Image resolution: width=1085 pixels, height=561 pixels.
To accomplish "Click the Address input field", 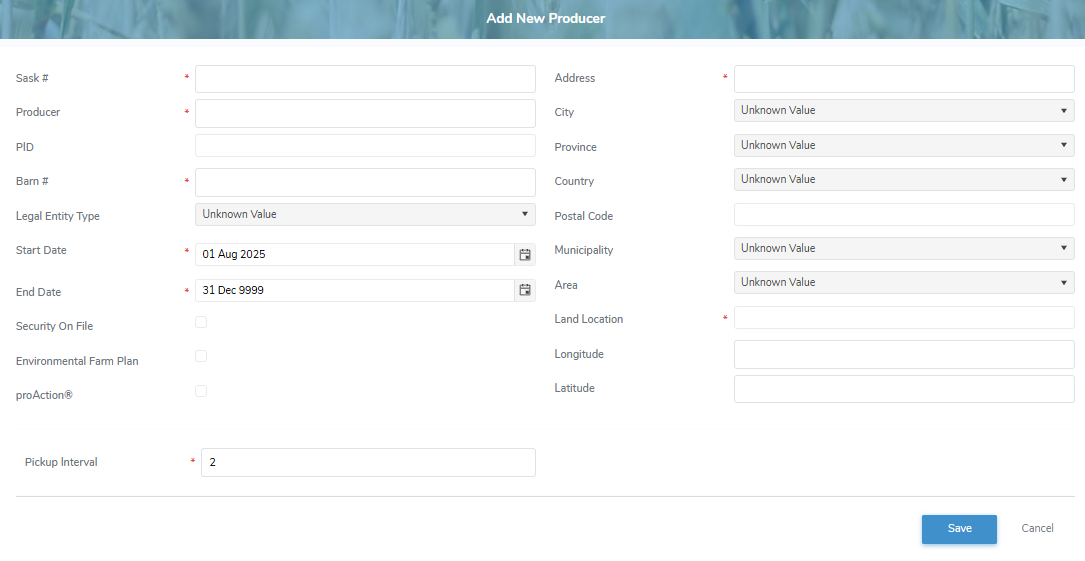I will tap(904, 79).
